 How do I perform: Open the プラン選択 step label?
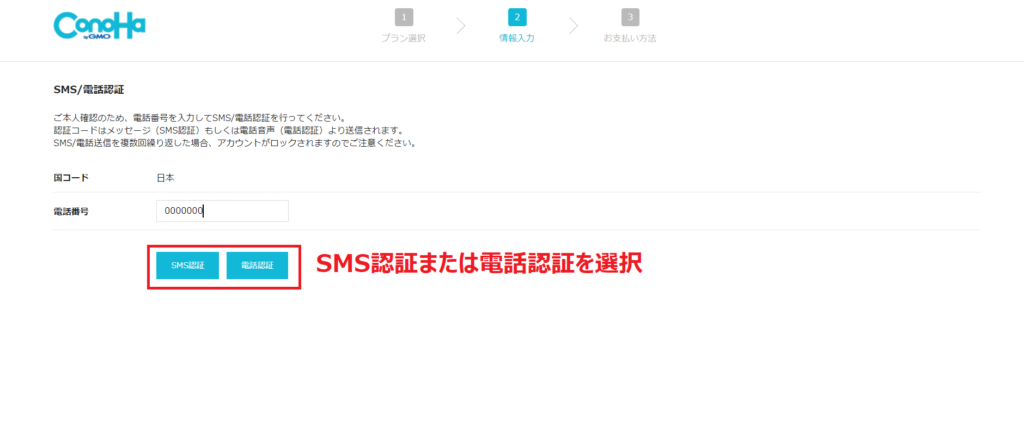(404, 39)
